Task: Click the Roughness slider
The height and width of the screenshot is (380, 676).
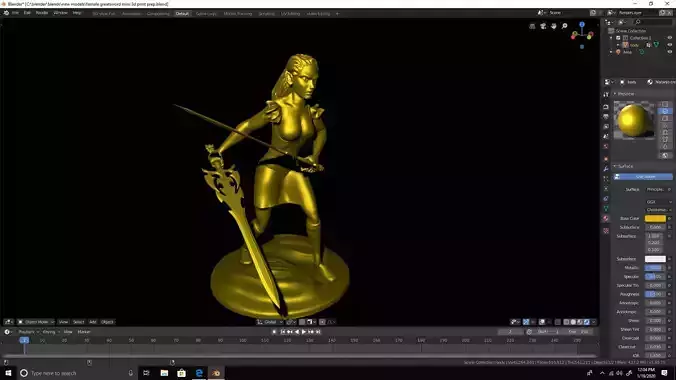Action: pyautogui.click(x=655, y=294)
